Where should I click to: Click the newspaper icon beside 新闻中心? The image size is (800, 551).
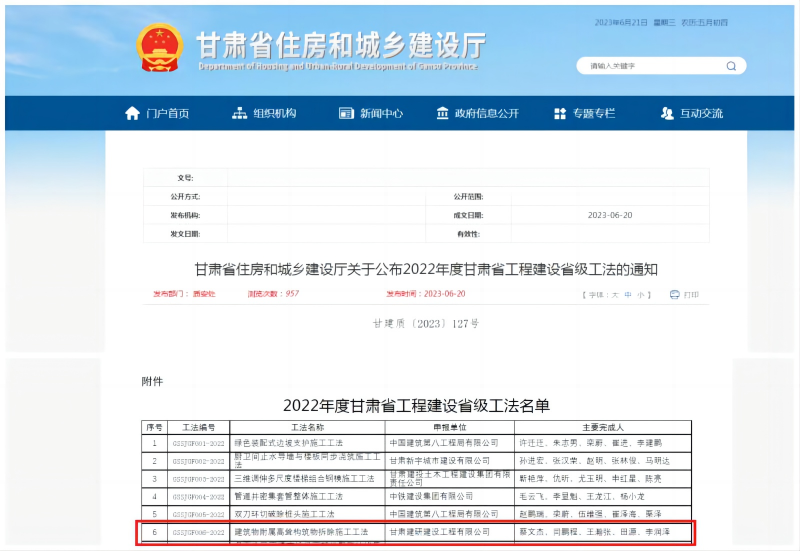[x=347, y=113]
